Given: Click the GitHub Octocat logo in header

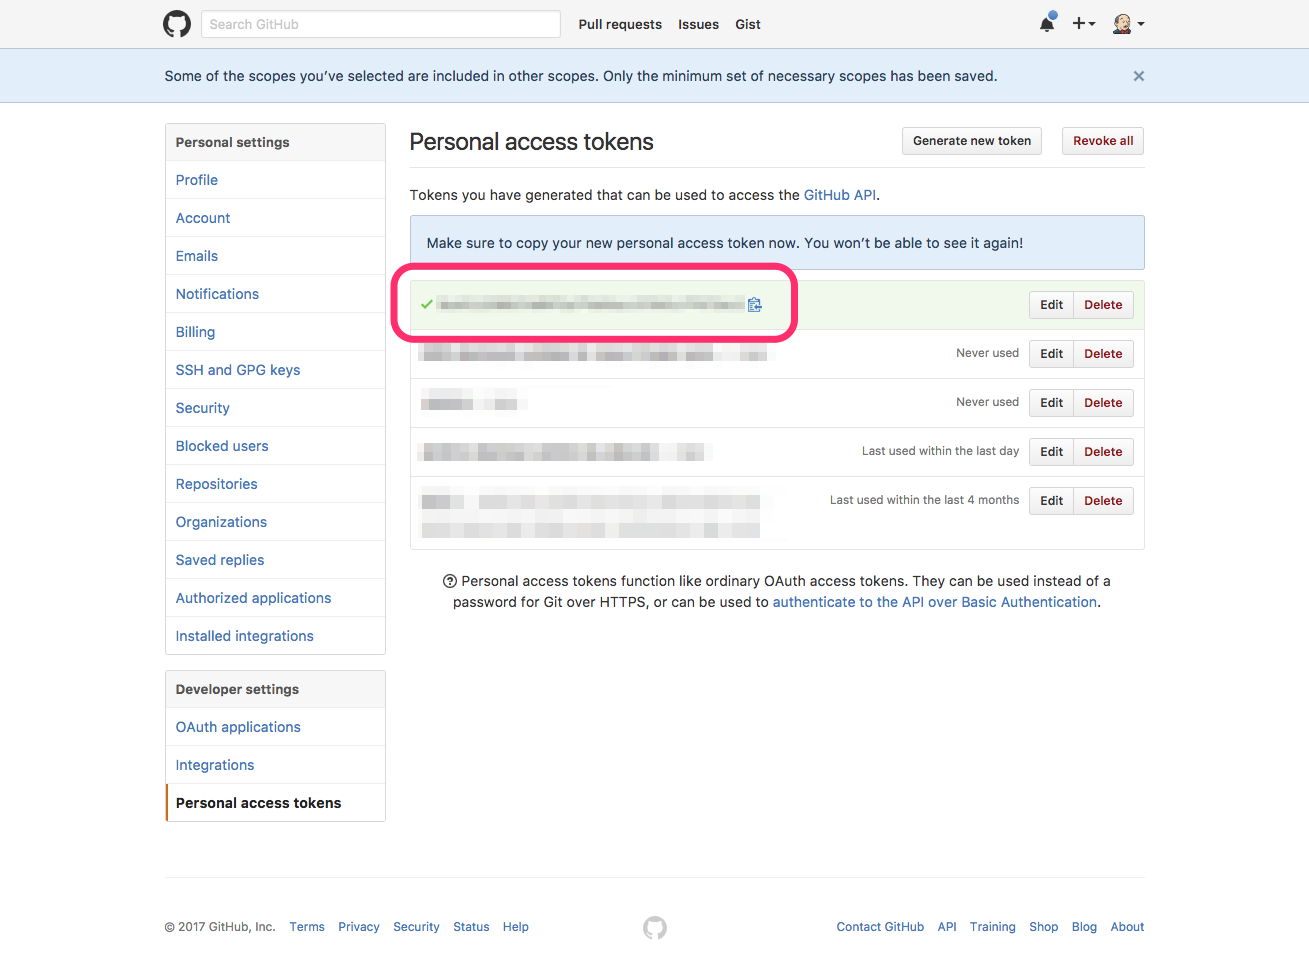Looking at the screenshot, I should click(177, 24).
